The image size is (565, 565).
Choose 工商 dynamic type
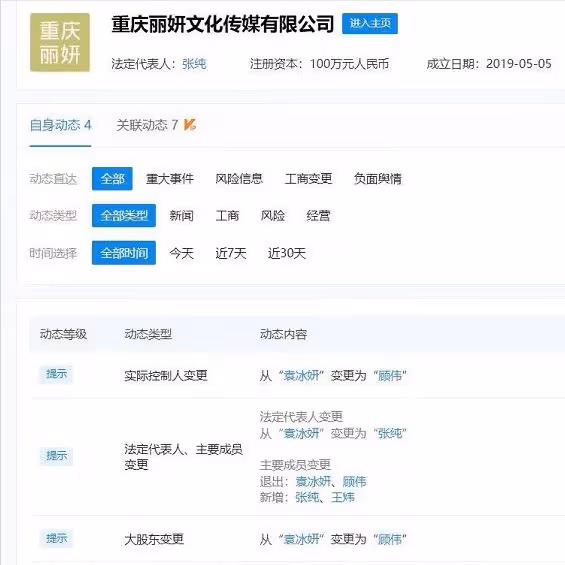click(227, 215)
